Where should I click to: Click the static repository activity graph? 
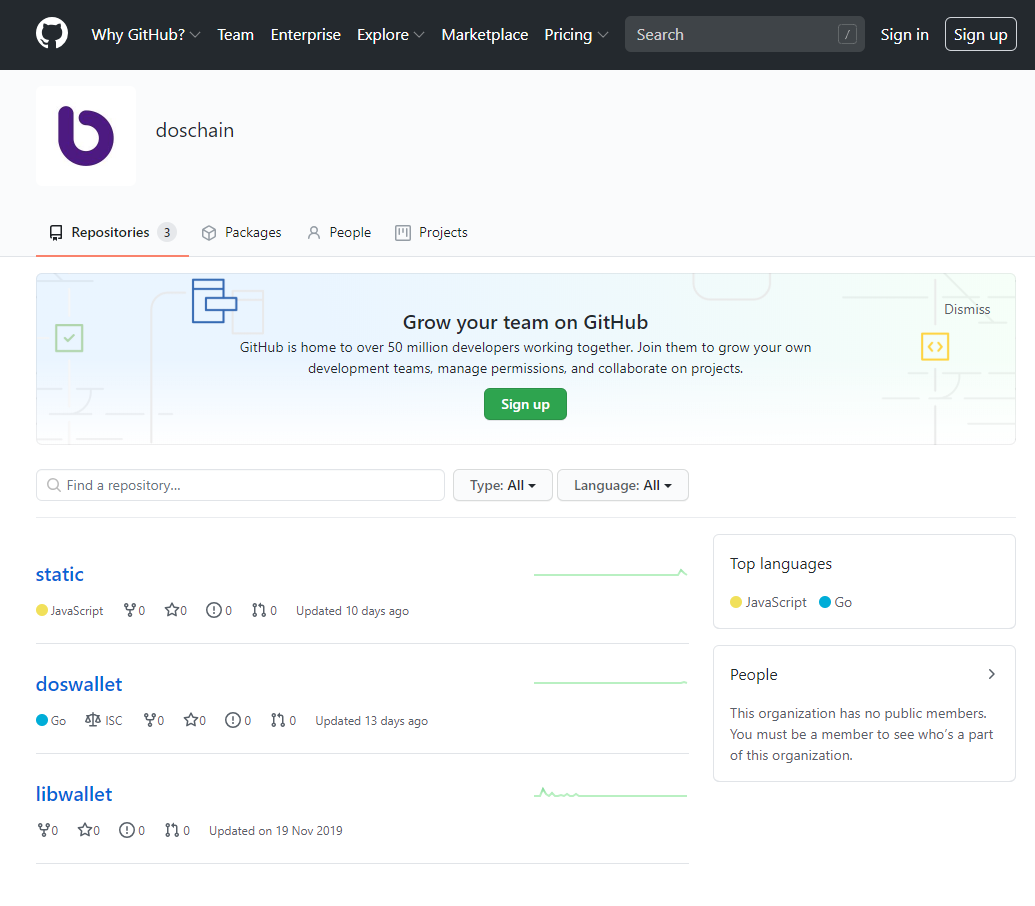(611, 573)
